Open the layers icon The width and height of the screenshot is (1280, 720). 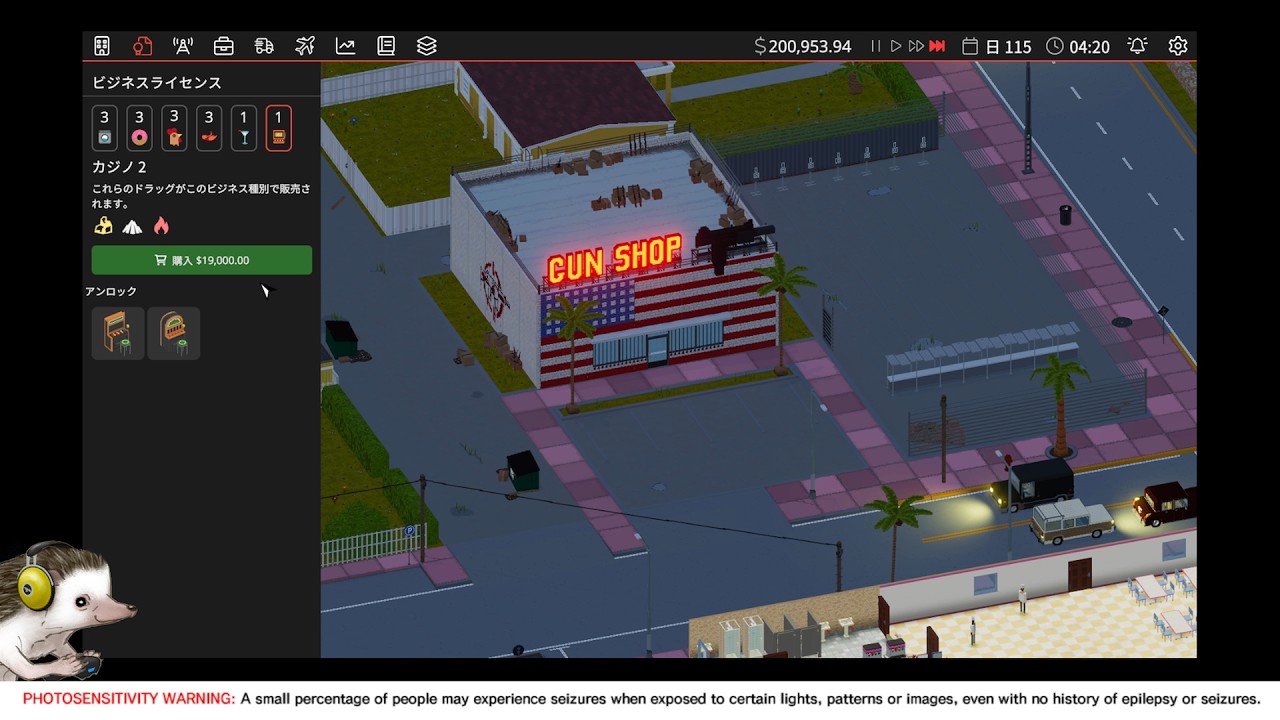427,46
